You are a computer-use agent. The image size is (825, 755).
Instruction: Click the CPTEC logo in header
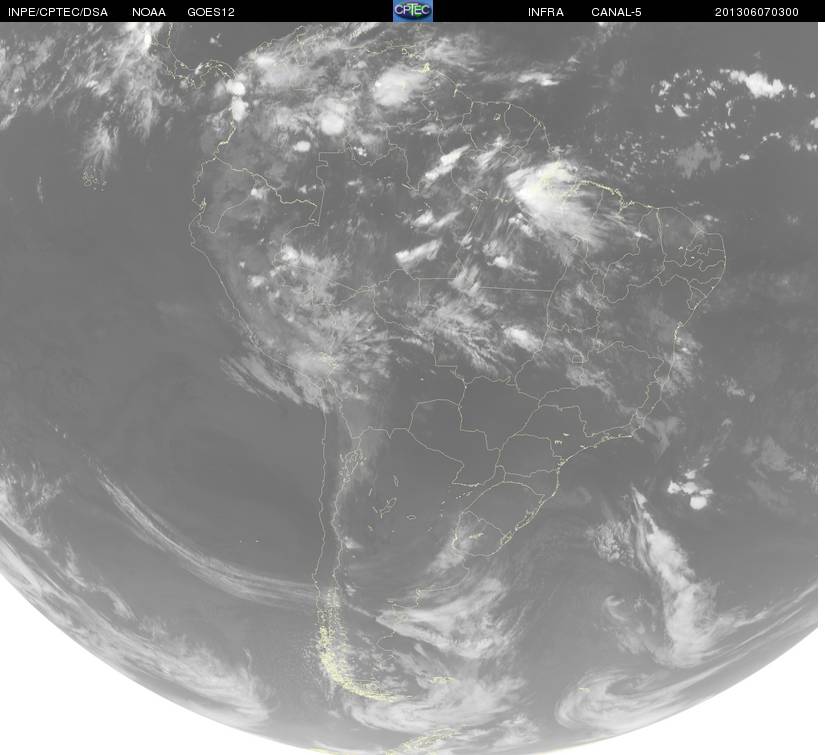point(413,11)
